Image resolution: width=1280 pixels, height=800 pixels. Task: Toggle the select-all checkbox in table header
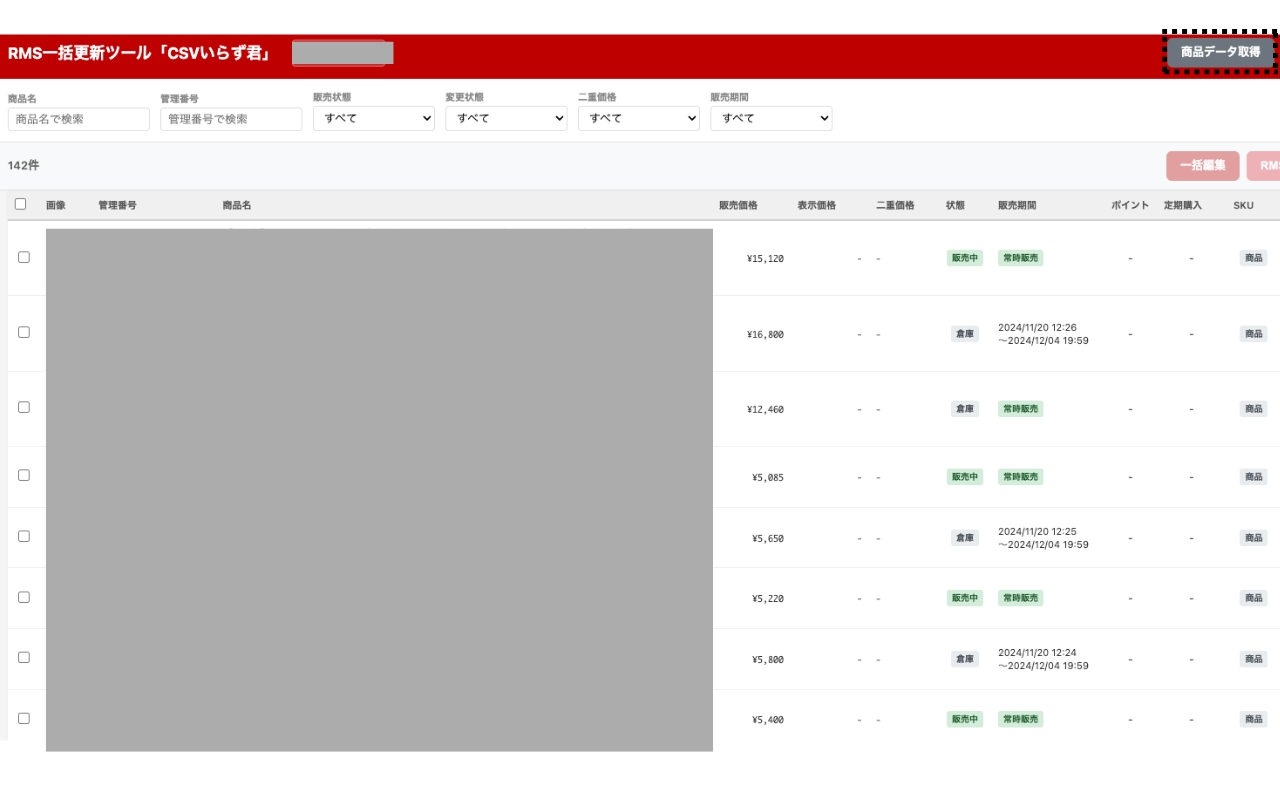coord(20,204)
